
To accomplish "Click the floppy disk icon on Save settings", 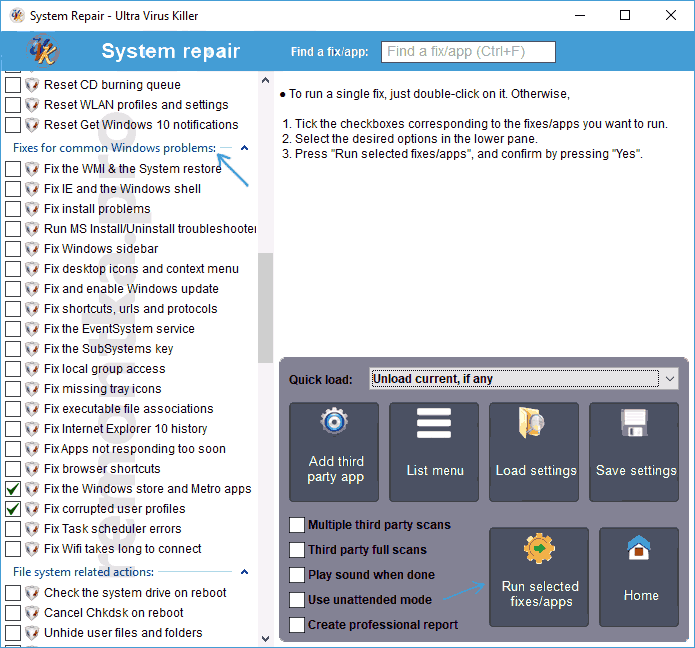I will pos(636,422).
